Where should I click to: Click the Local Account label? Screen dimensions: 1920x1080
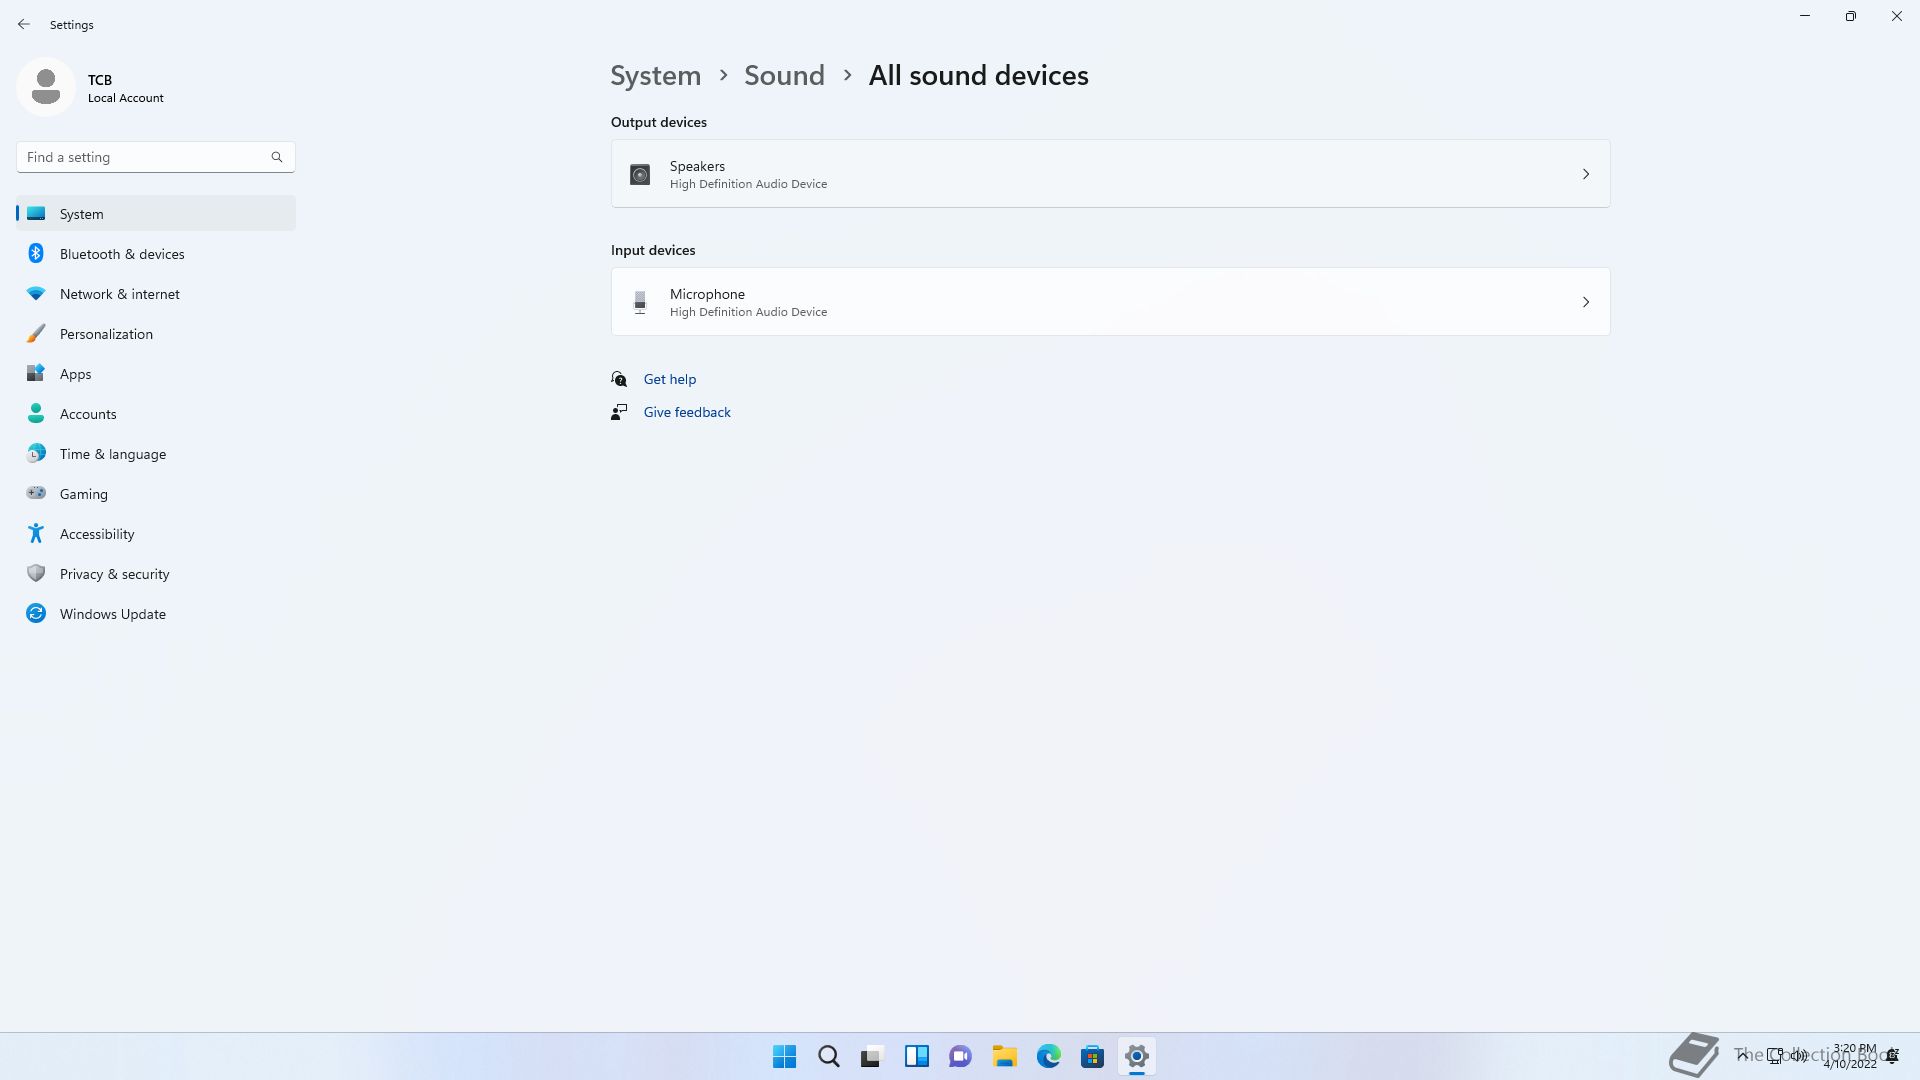click(x=126, y=98)
